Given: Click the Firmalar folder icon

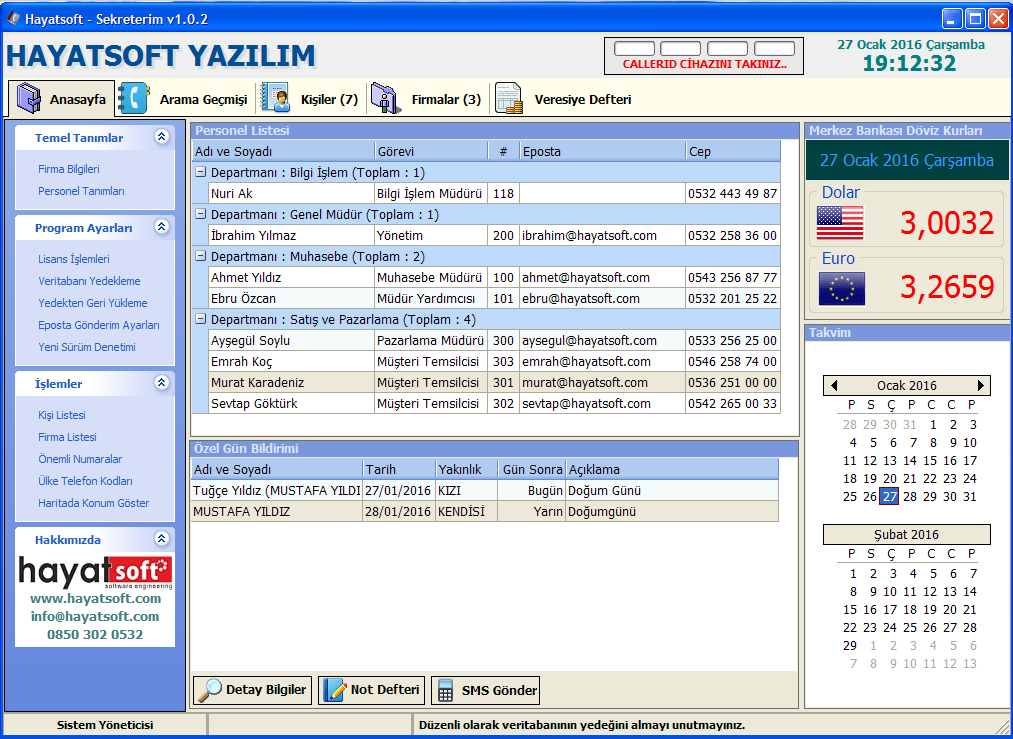Looking at the screenshot, I should click(x=386, y=99).
